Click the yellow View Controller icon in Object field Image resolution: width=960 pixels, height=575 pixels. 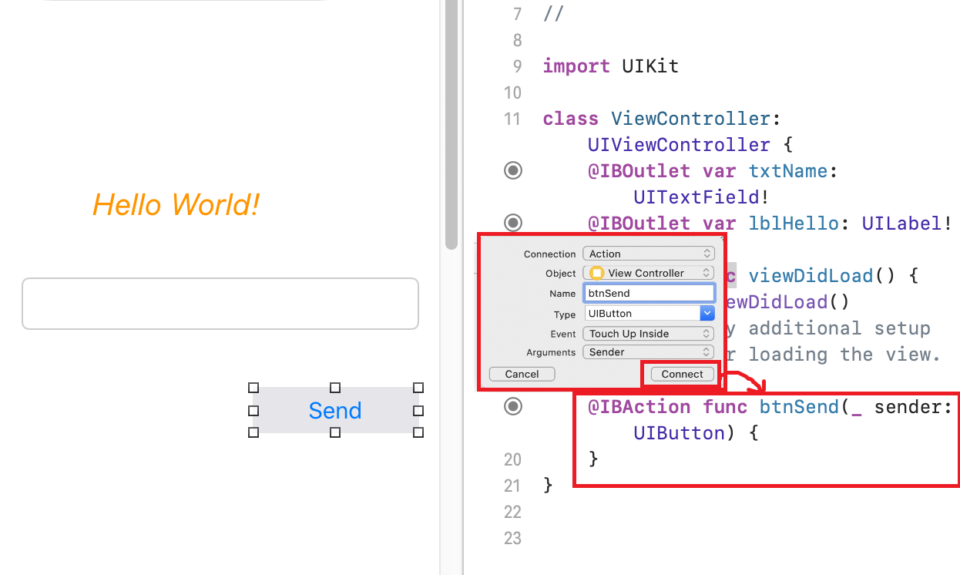[596, 272]
